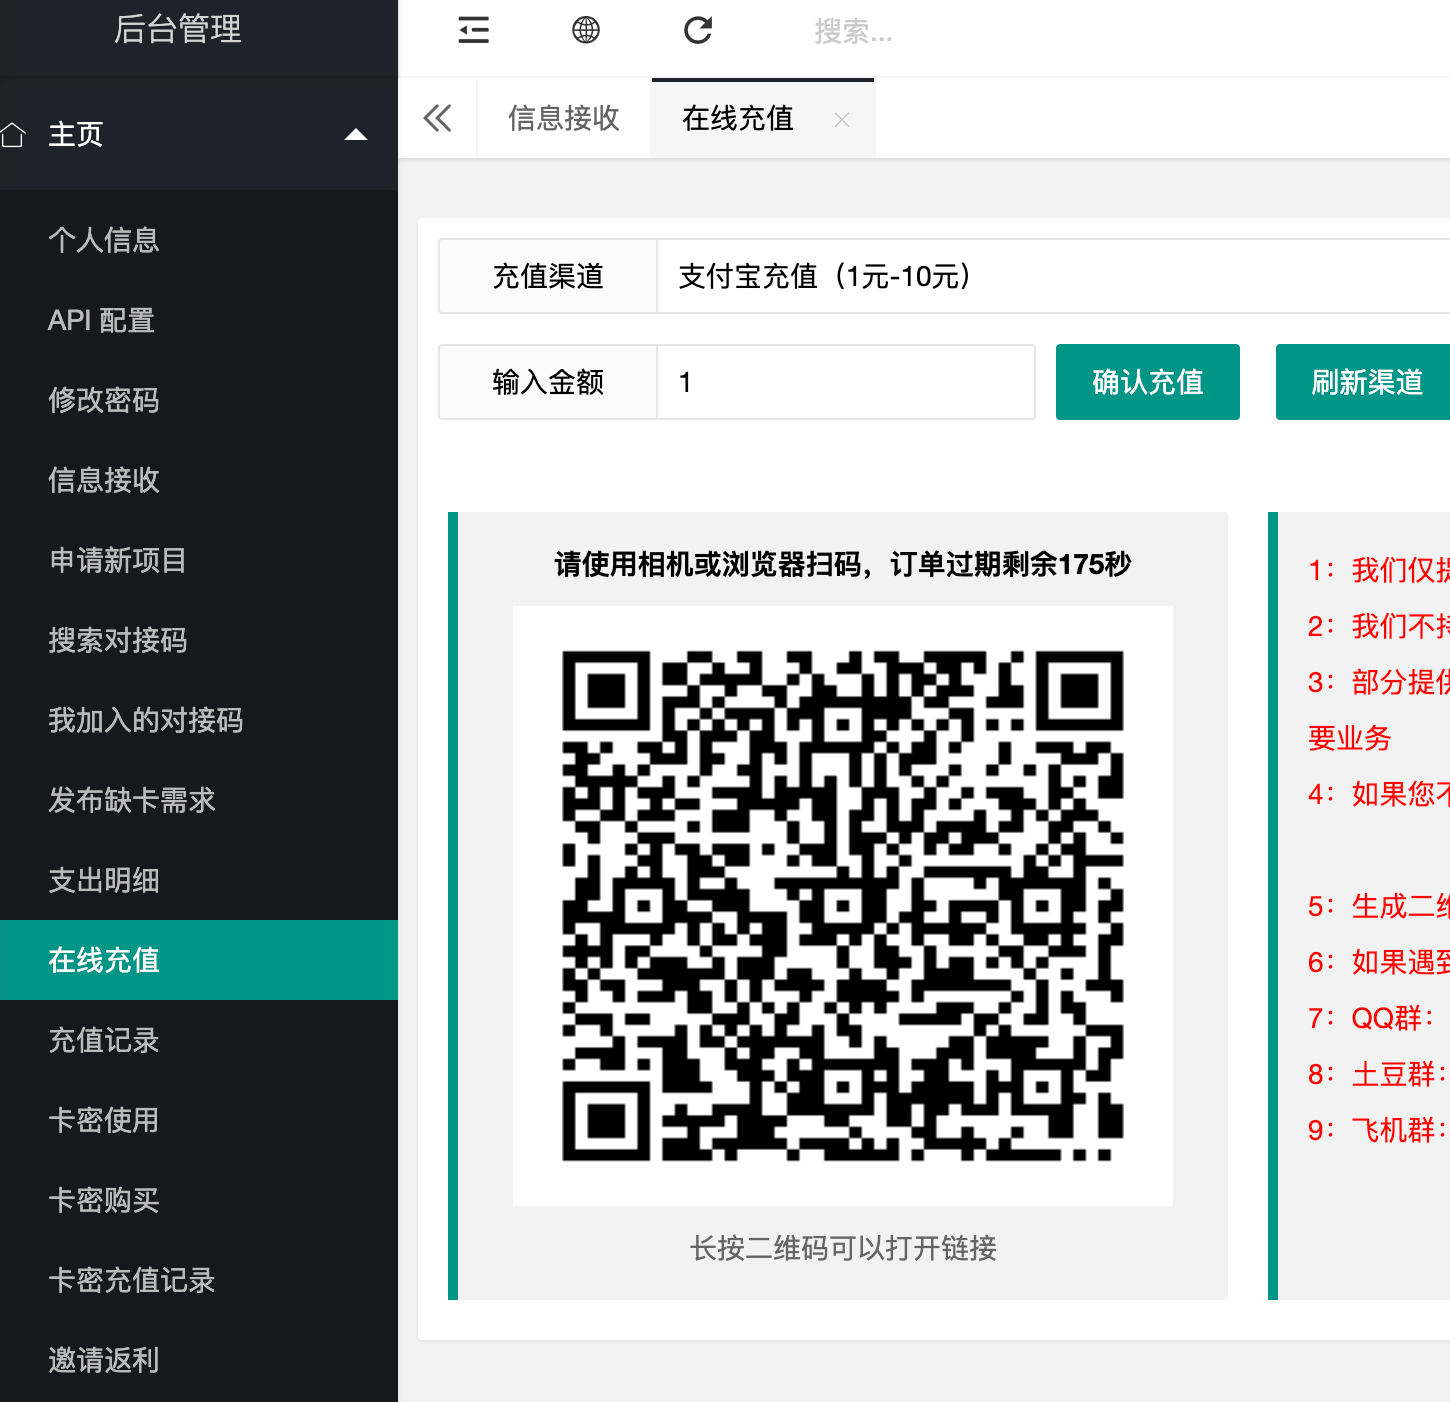Click the 后台管理 title
The image size is (1450, 1402).
pos(178,29)
